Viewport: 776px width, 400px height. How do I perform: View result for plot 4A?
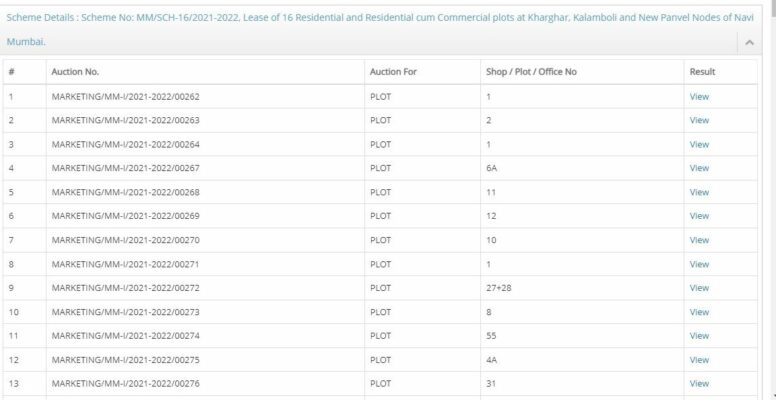[x=699, y=360]
